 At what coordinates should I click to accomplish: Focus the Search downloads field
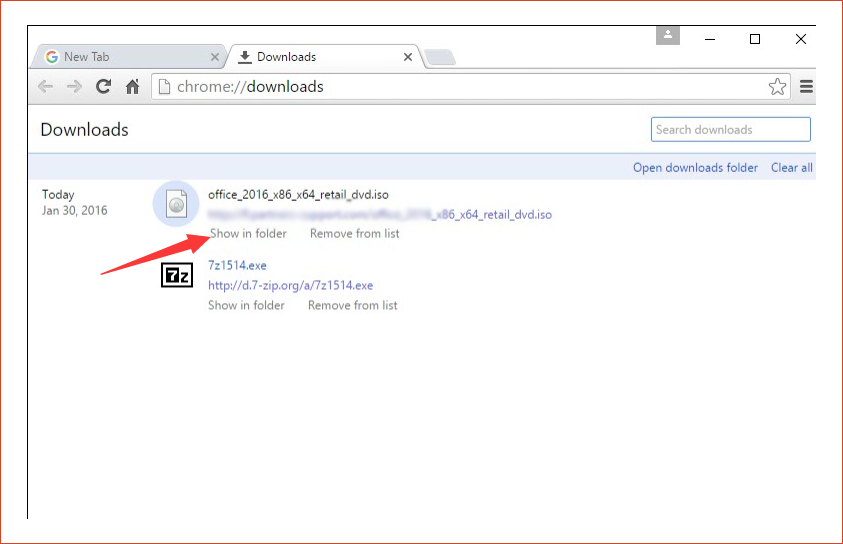[x=730, y=129]
